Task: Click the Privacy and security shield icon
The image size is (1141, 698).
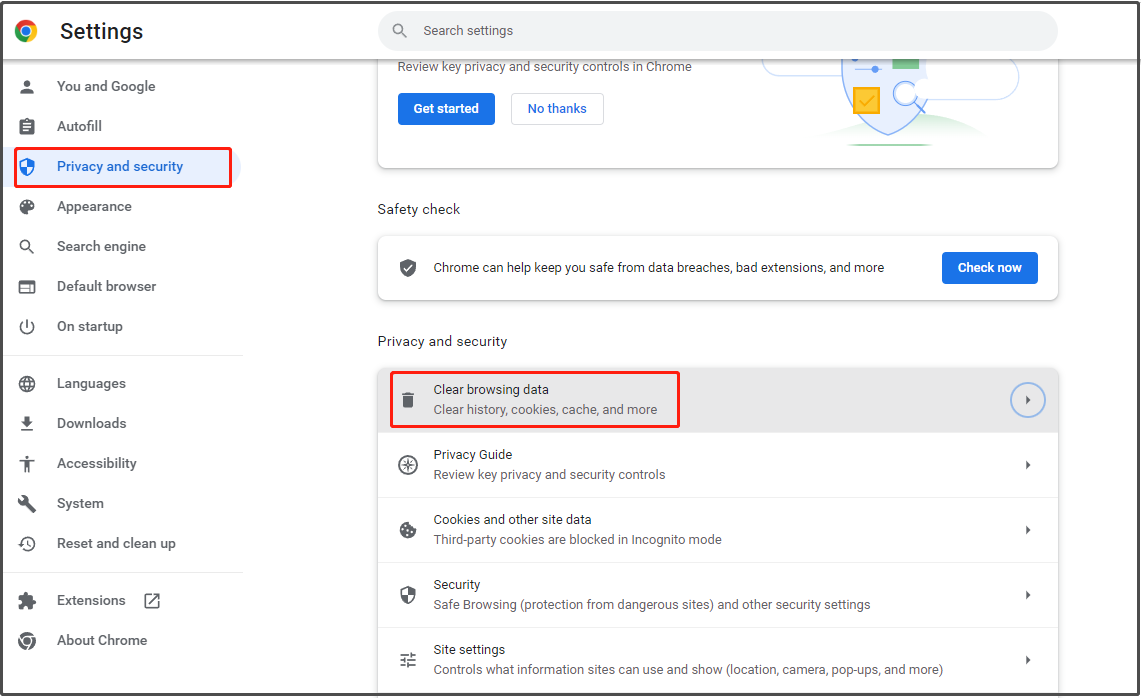Action: point(28,166)
